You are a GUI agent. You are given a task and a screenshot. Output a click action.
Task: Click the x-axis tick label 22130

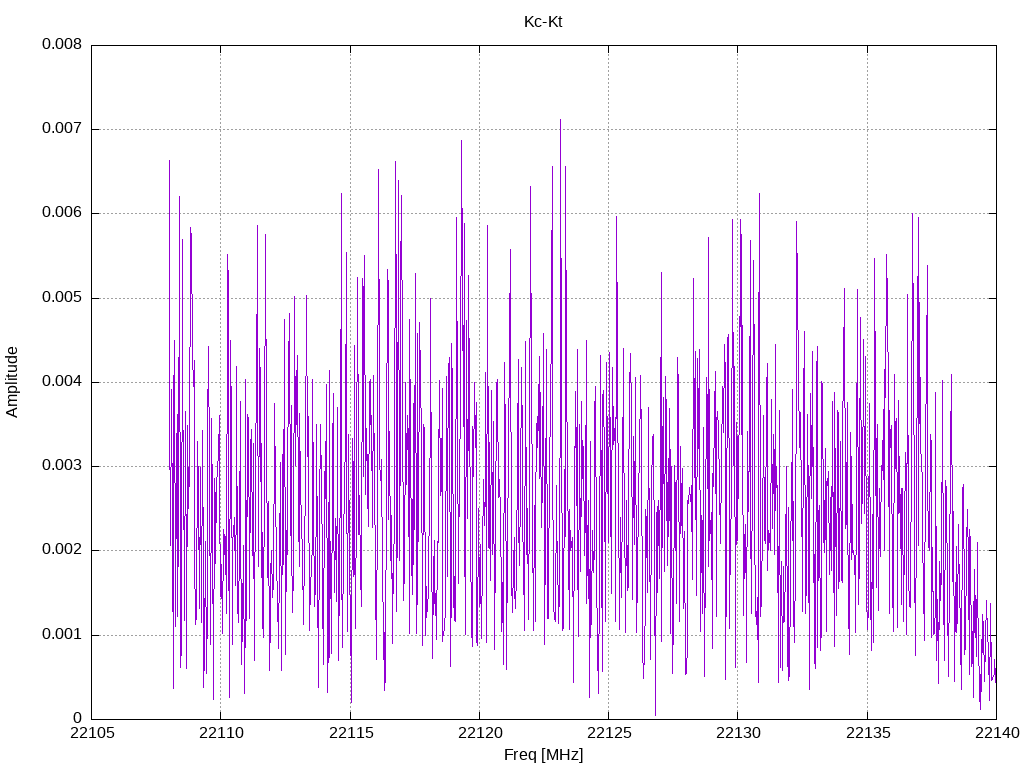pos(739,733)
